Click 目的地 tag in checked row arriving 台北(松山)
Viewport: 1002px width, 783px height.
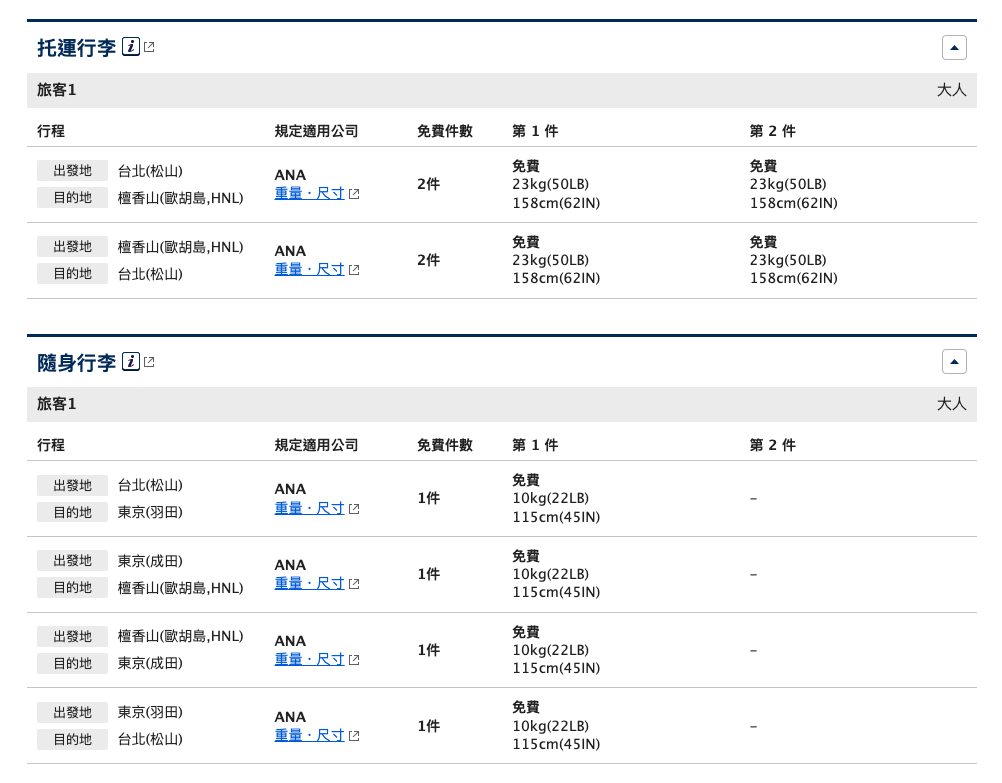pos(72,274)
